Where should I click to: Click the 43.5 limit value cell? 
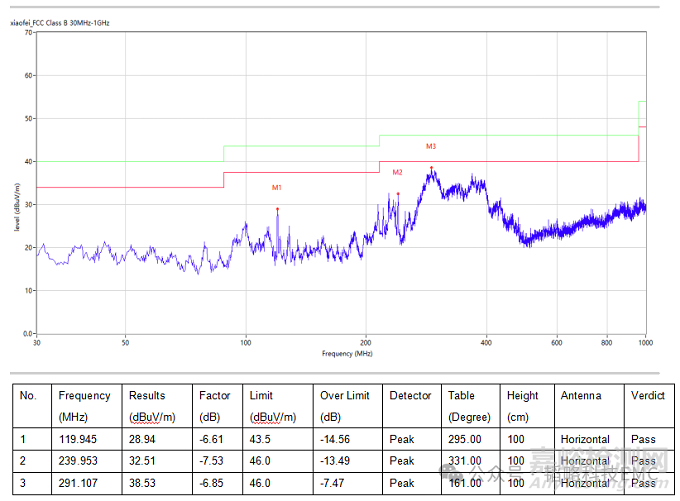tap(260, 437)
